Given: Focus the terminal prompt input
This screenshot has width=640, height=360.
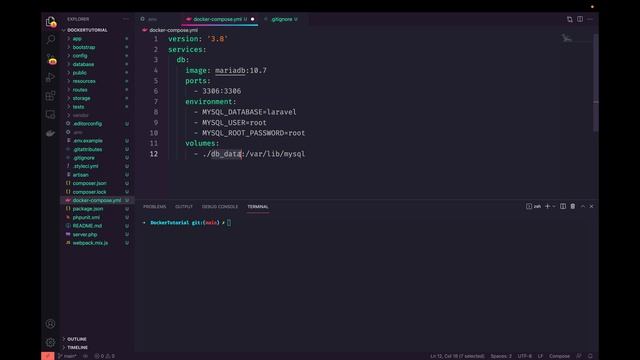Looking at the screenshot, I should tap(229, 223).
